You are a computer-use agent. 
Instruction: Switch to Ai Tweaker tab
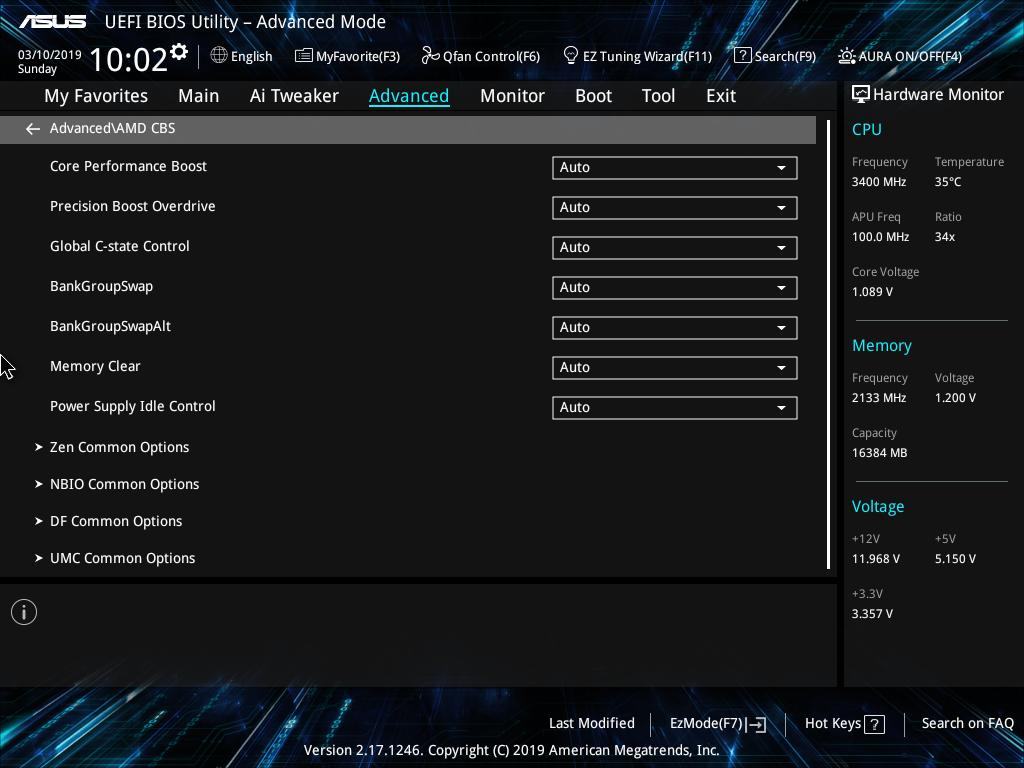[294, 96]
